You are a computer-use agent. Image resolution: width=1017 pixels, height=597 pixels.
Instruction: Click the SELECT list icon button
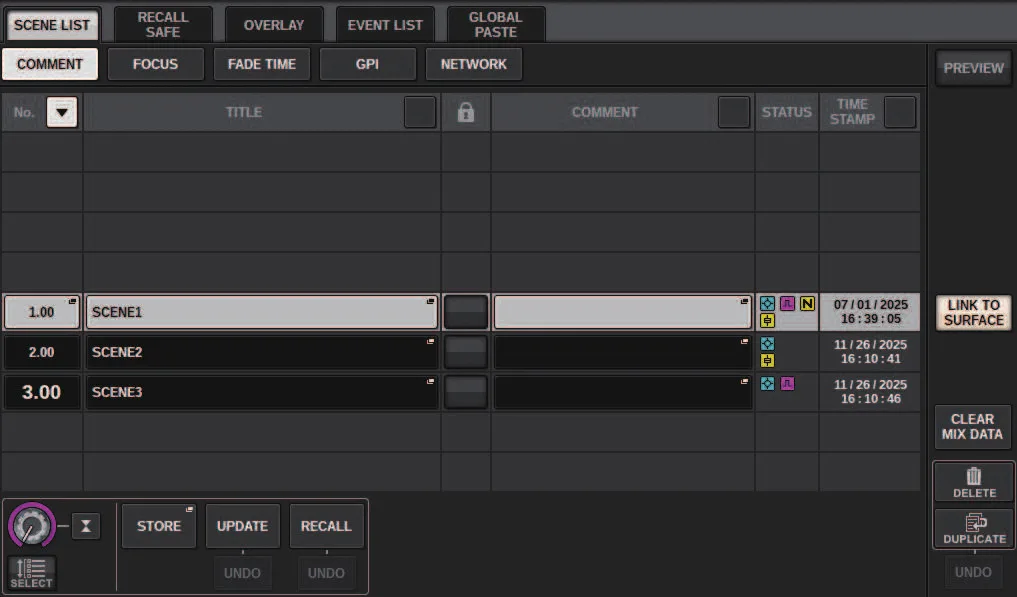pyautogui.click(x=31, y=573)
